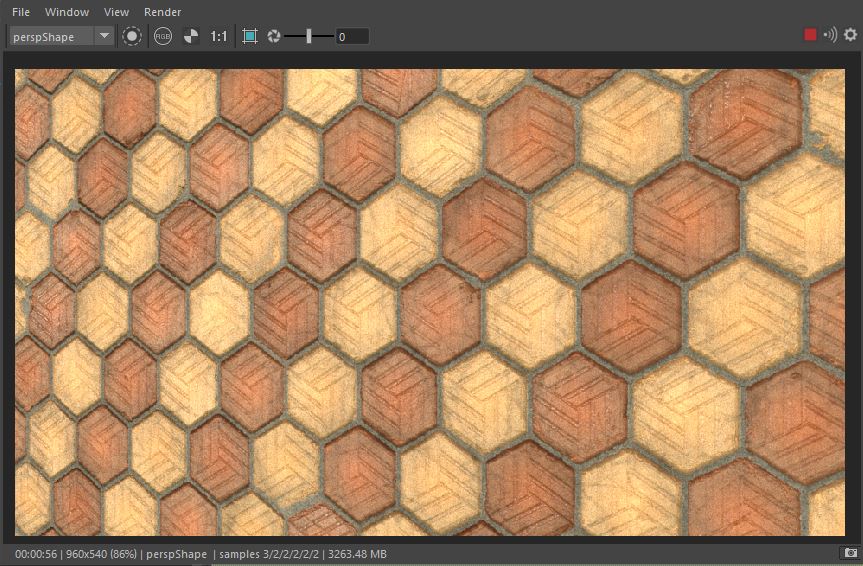Click the exposure slider handle
863x566 pixels.
tap(309, 36)
